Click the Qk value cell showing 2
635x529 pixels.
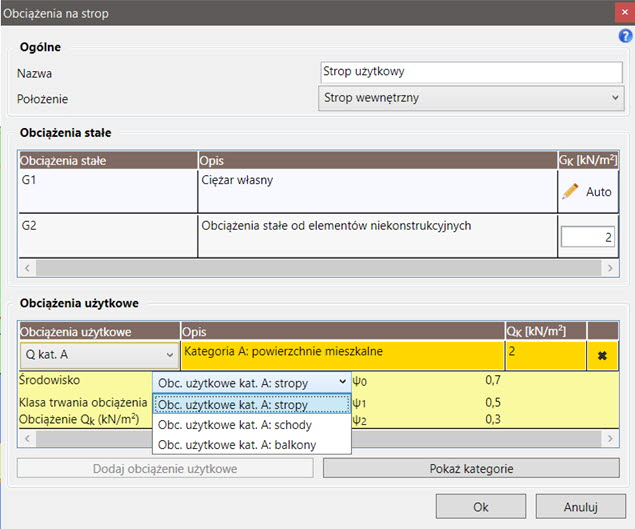545,355
